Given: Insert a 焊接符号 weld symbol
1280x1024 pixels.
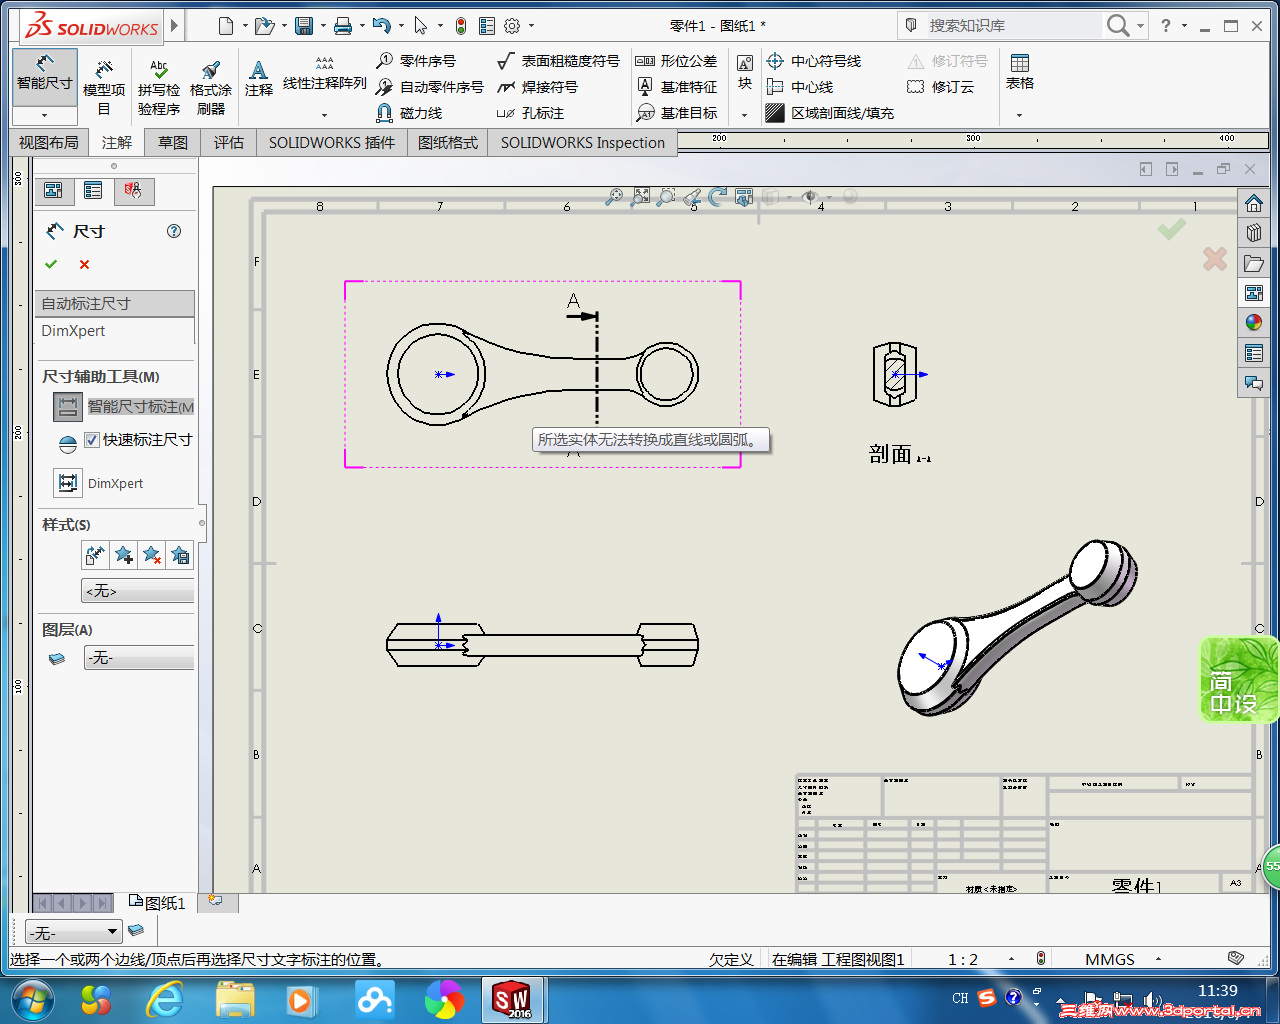Looking at the screenshot, I should (537, 87).
